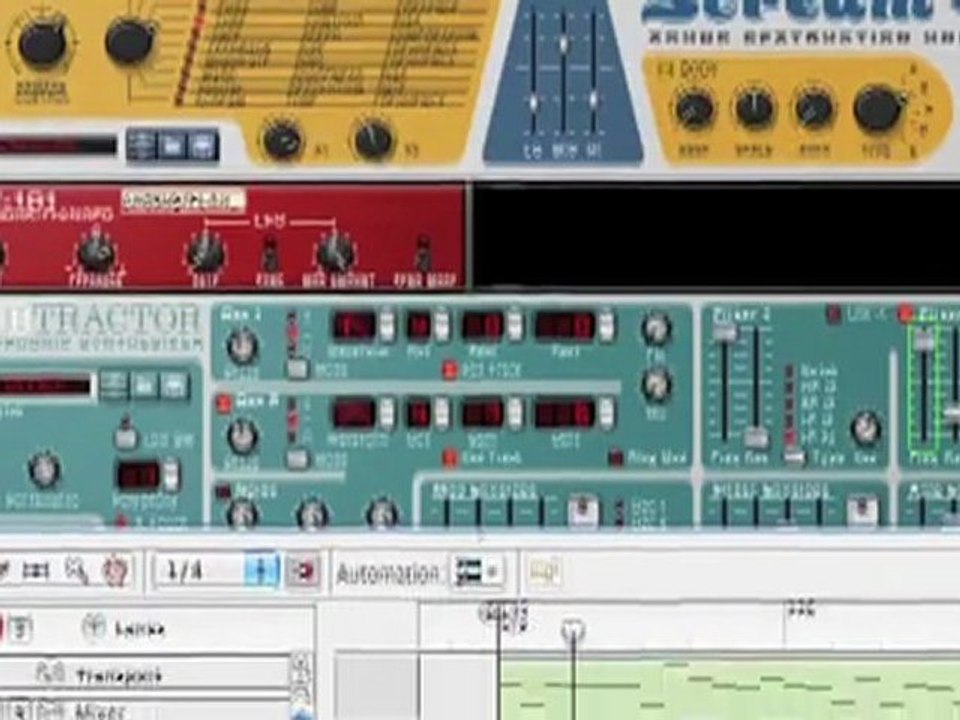This screenshot has width=960, height=720.
Task: Click the Osc 1 Cent spin control
Action: (606, 326)
